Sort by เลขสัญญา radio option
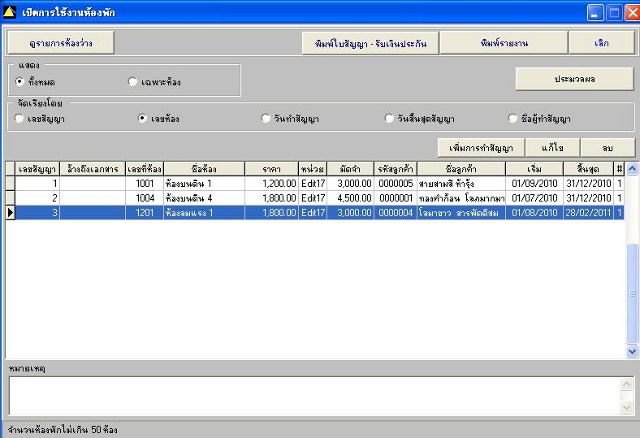Screen dimensions: 640x438 pyautogui.click(x=19, y=118)
